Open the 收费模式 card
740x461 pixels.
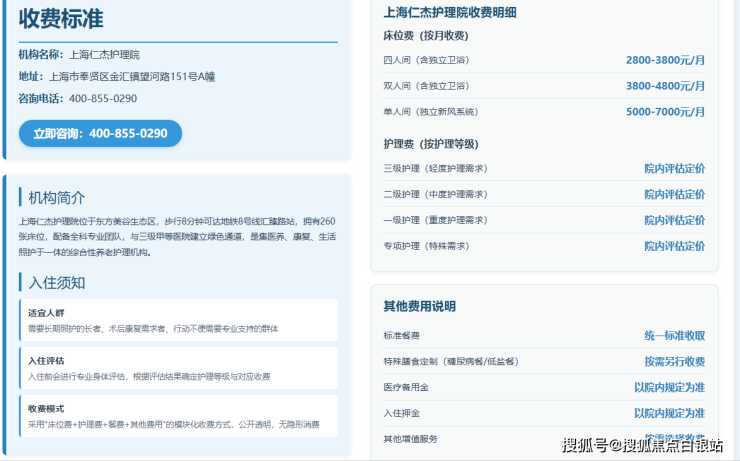tap(179, 416)
